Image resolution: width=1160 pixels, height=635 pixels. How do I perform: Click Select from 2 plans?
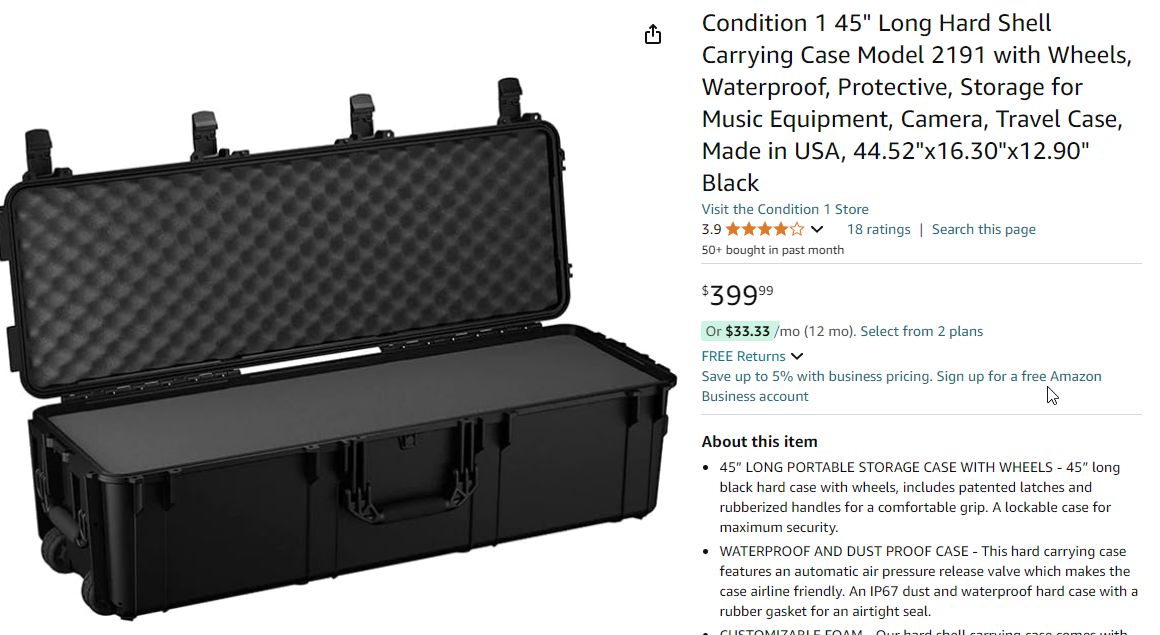[921, 331]
